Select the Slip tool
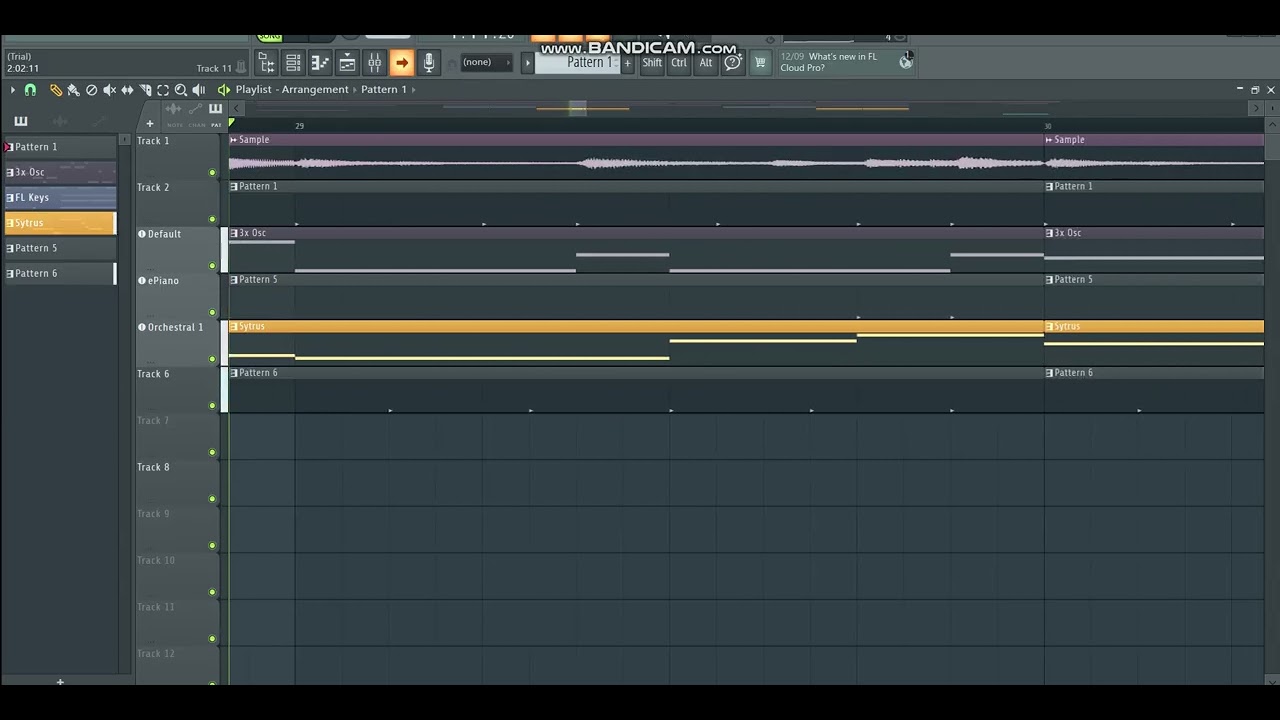This screenshot has height=720, width=1280. [x=127, y=90]
